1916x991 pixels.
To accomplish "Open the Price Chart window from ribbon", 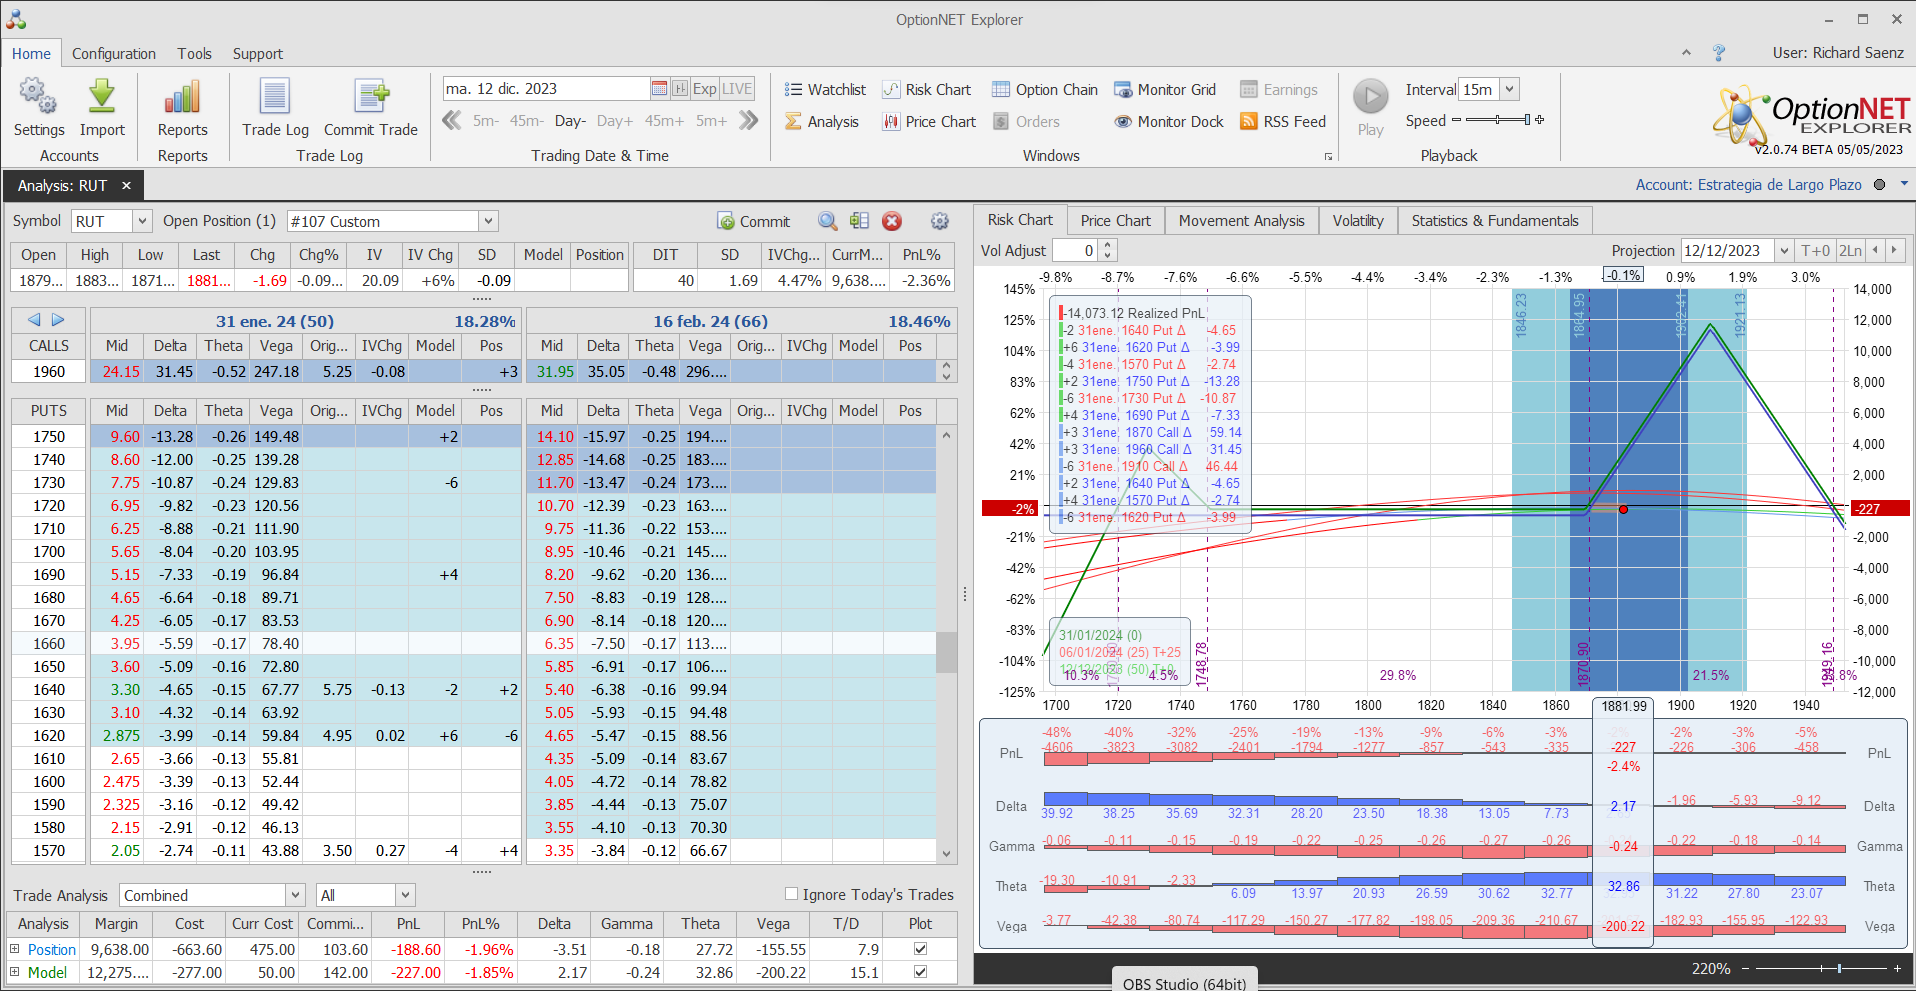I will tap(929, 122).
